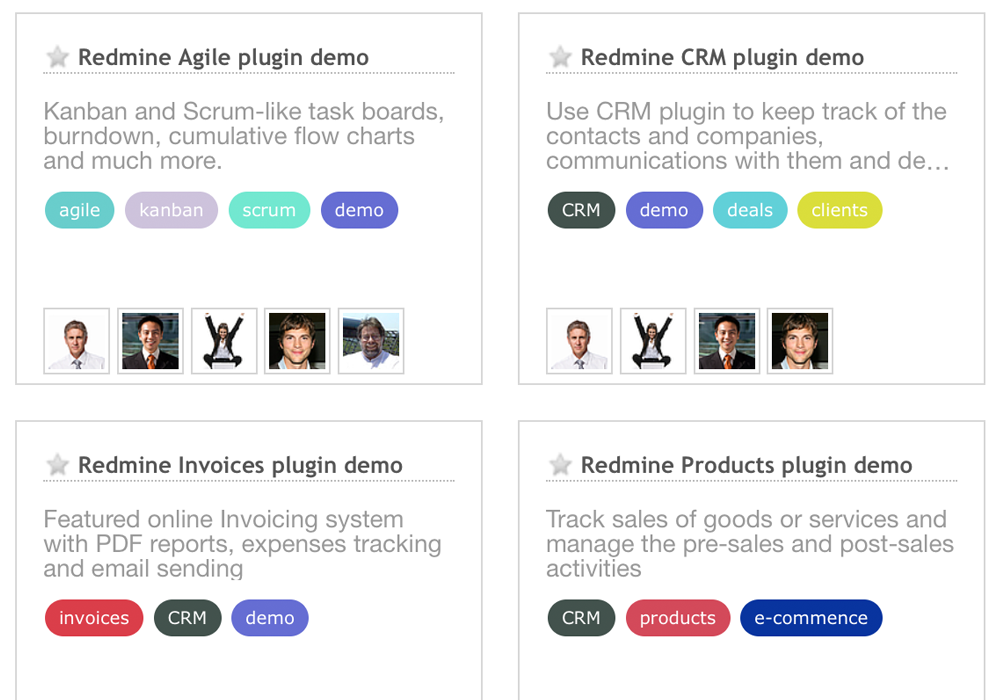1000x700 pixels.
Task: Open the Redmine Invoices plugin demo project
Action: coord(240,465)
